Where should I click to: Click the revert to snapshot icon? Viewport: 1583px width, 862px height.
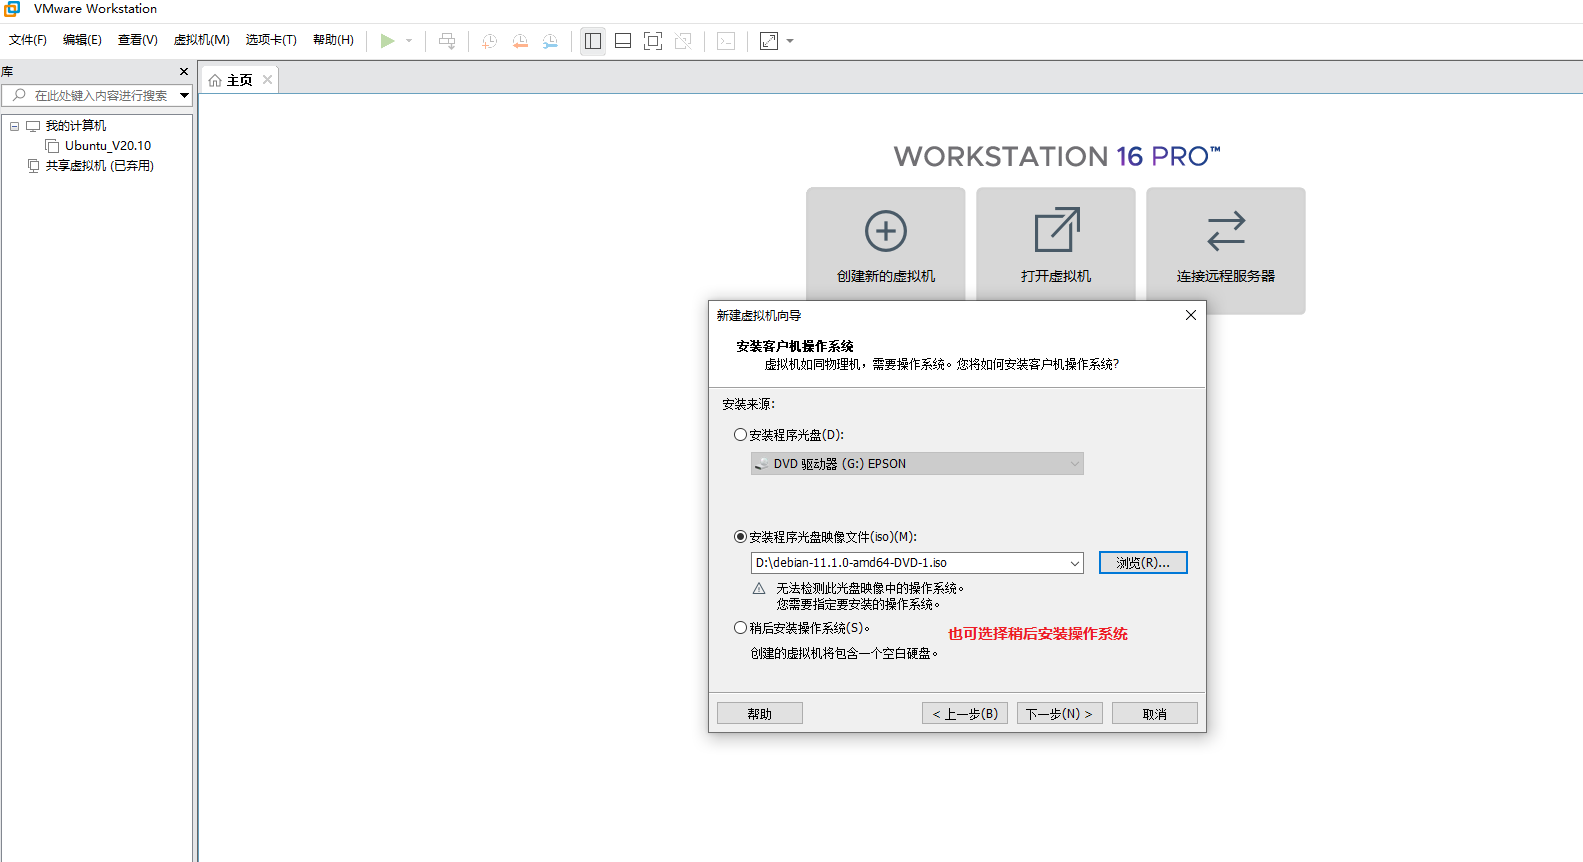tap(520, 41)
